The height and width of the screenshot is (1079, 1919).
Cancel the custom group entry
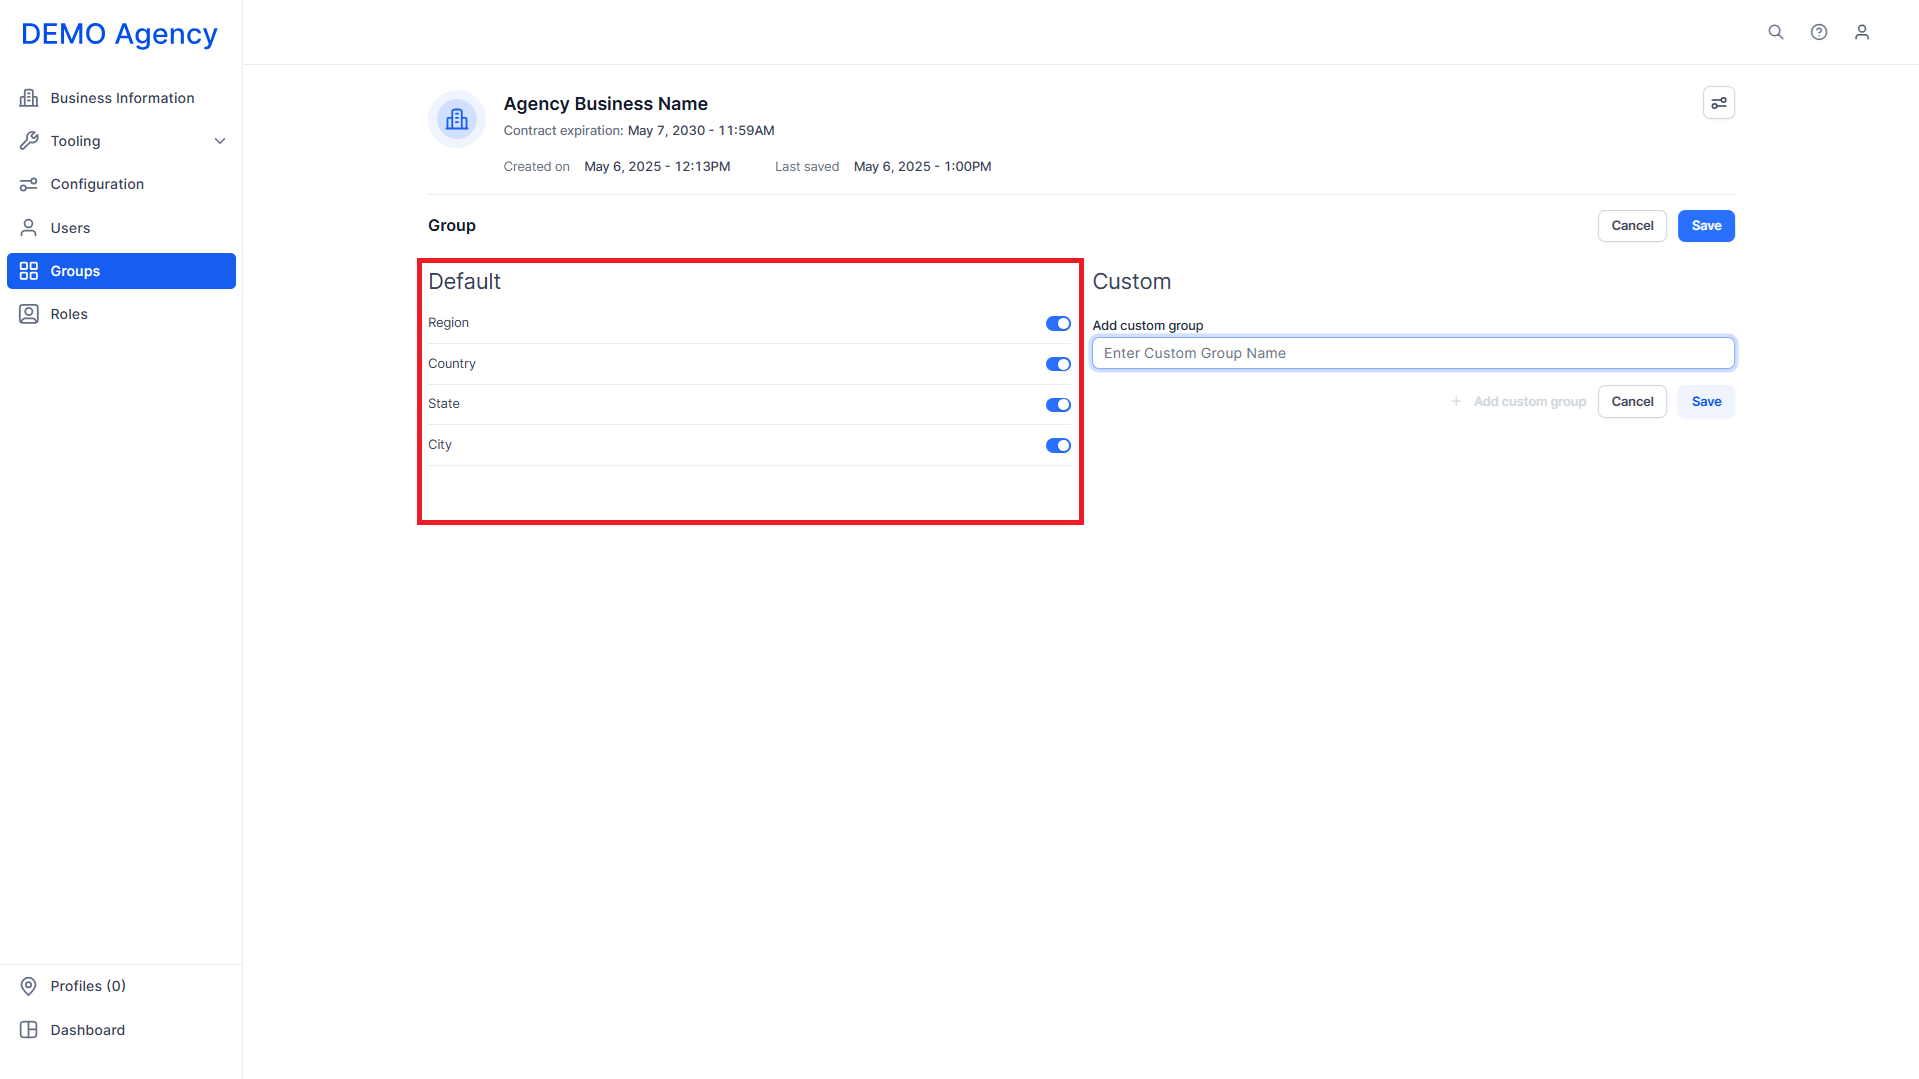(x=1632, y=402)
